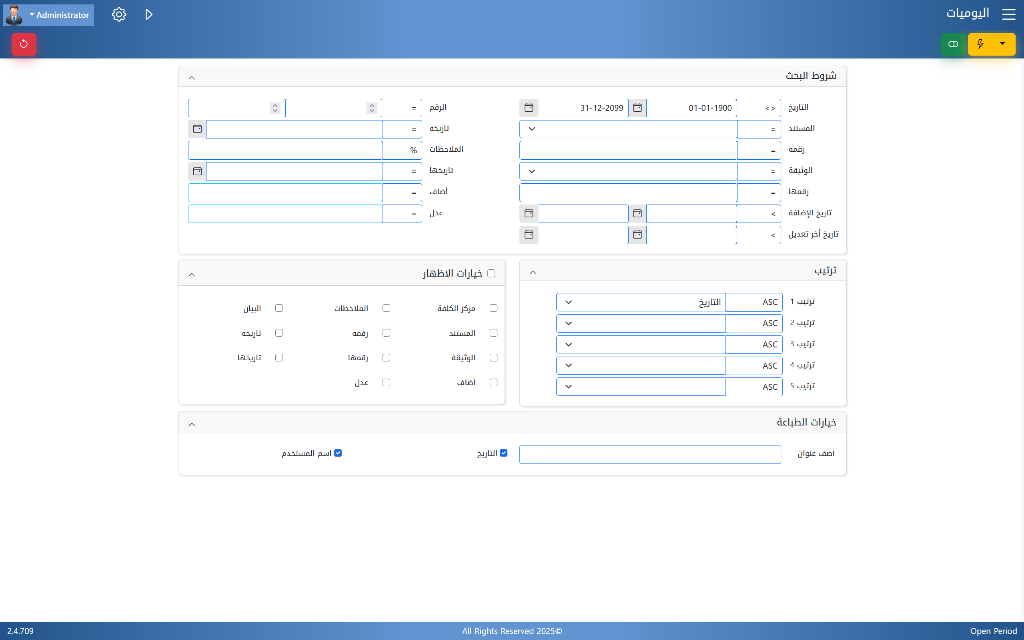
Task: Enable the مركز الكلفة display checkbox
Action: tap(493, 309)
